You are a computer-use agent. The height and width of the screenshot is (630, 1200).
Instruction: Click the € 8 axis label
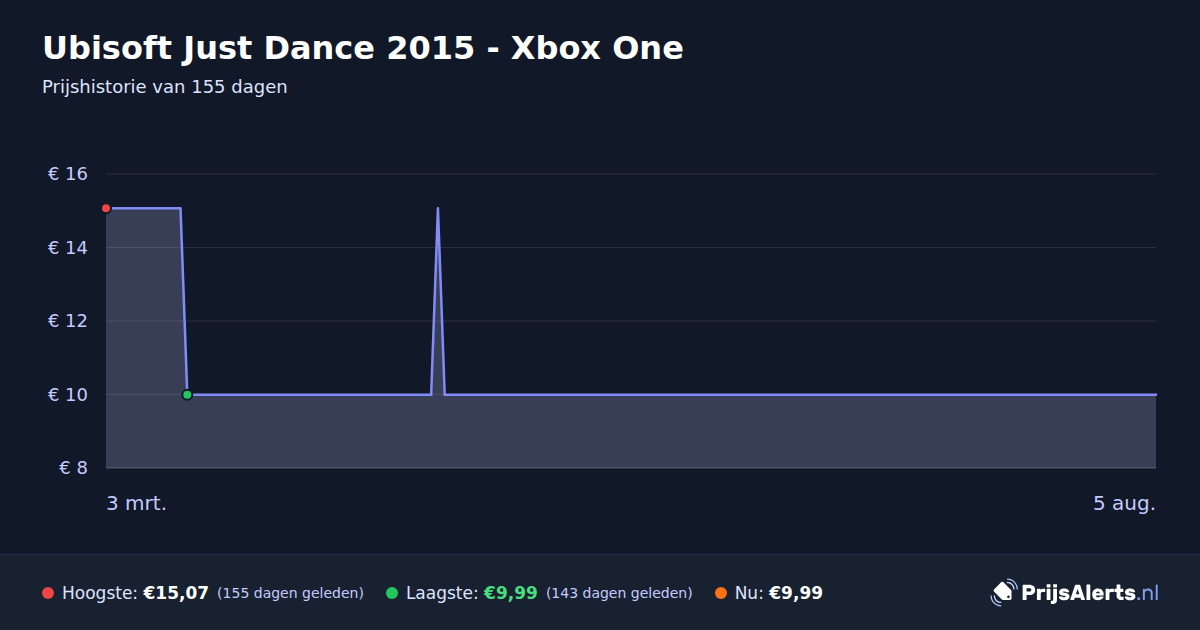coord(74,468)
